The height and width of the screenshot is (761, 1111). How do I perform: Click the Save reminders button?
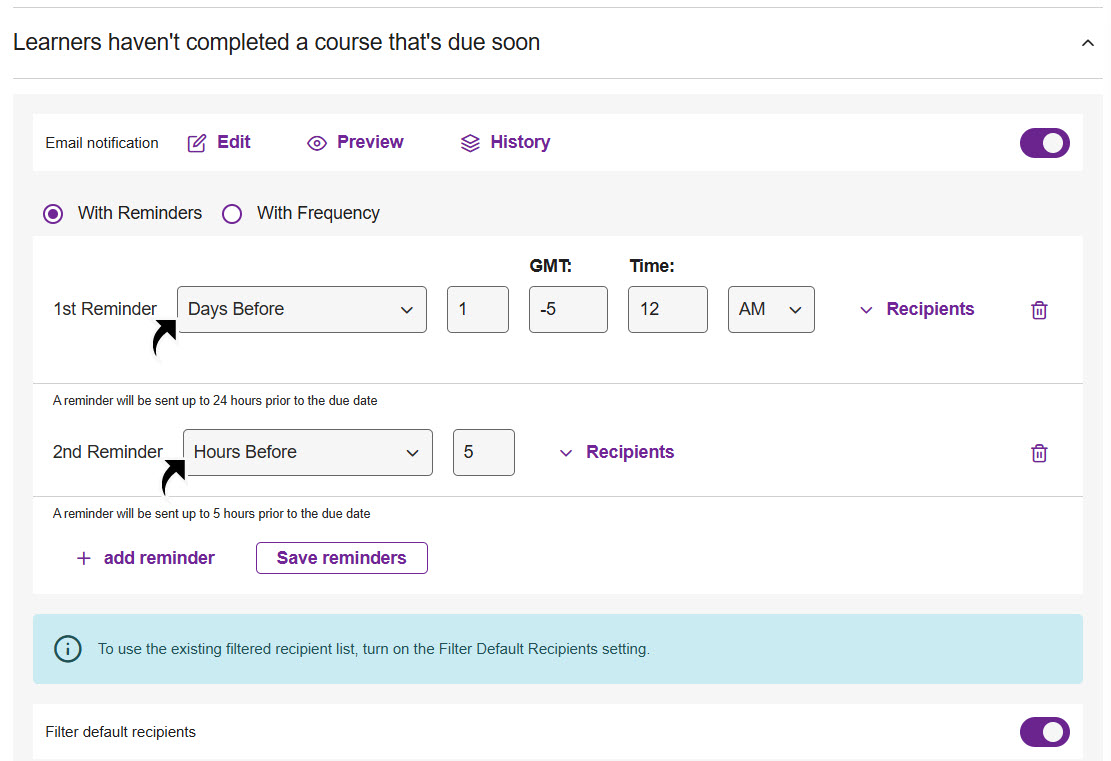tap(341, 558)
